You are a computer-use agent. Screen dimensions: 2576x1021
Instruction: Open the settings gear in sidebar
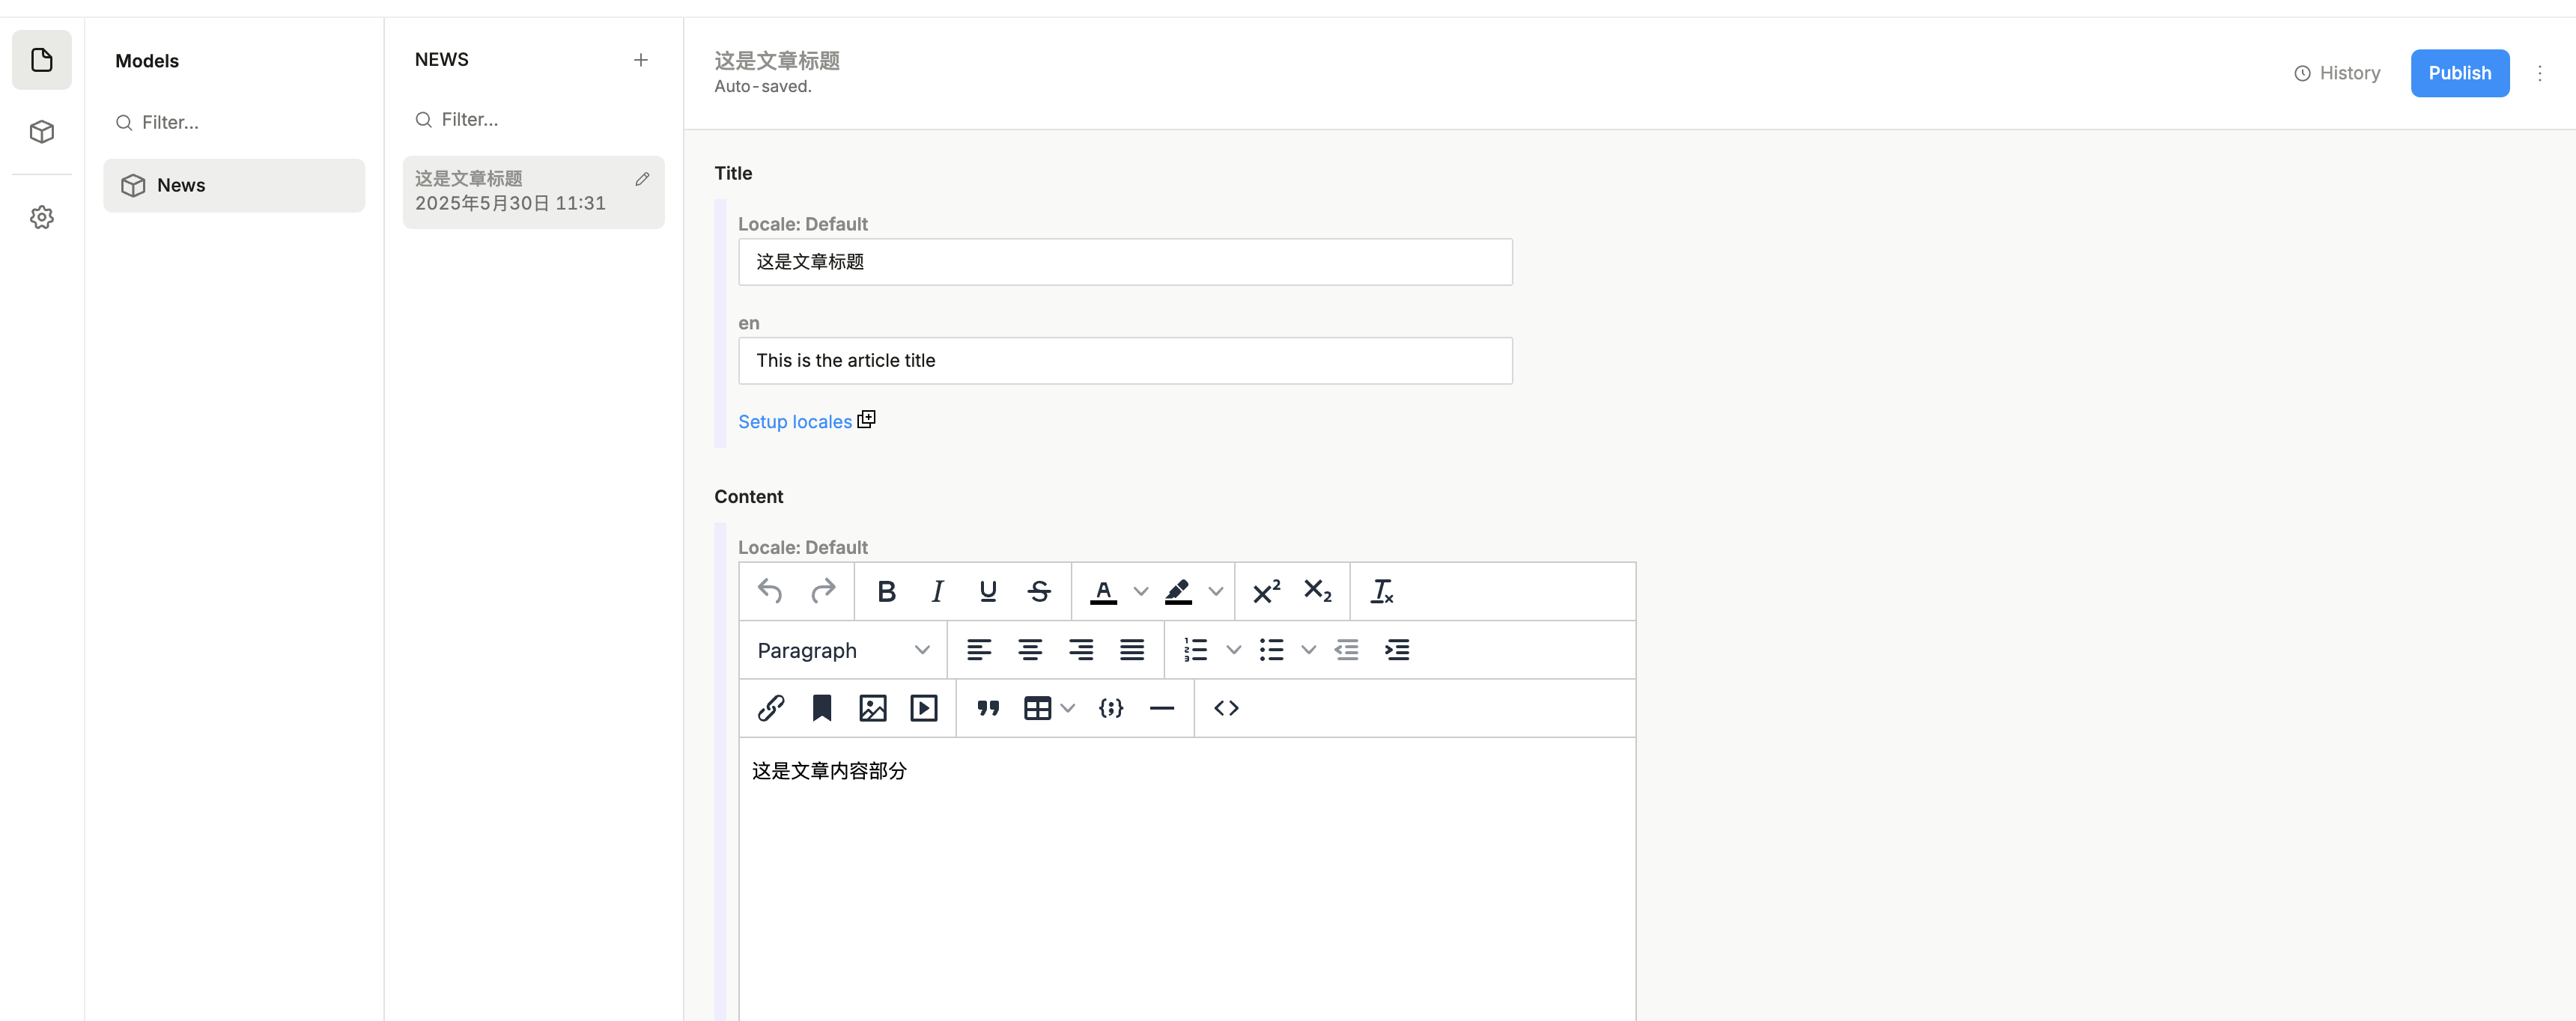tap(42, 217)
